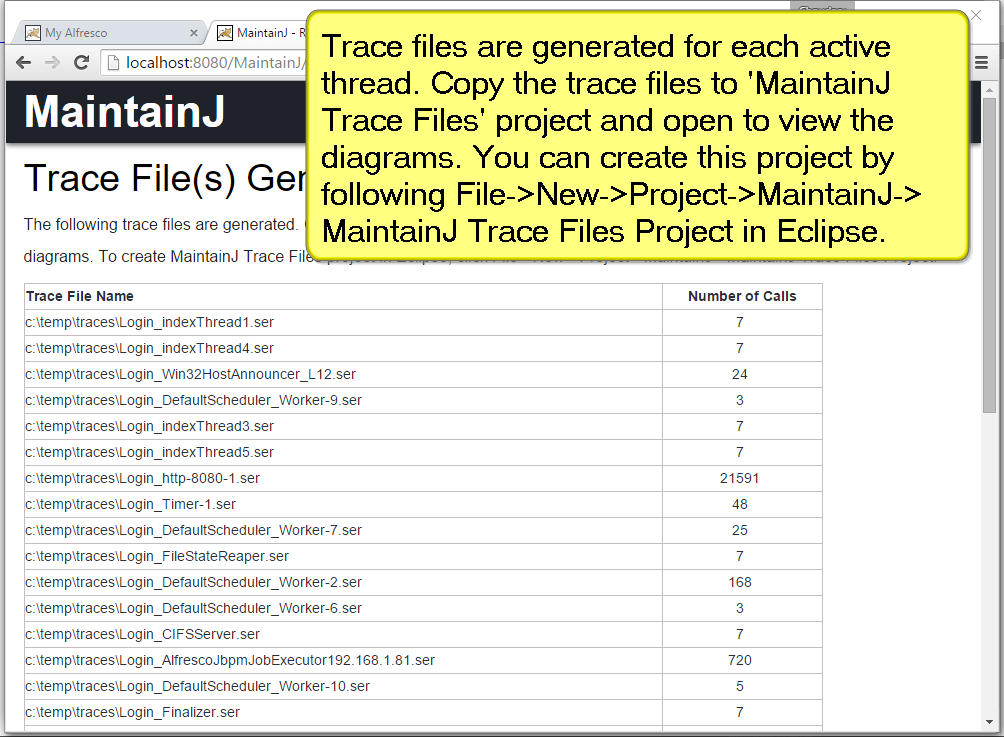Click the vertical scrollbar thumb
The width and height of the screenshot is (1004, 737).
point(989,255)
